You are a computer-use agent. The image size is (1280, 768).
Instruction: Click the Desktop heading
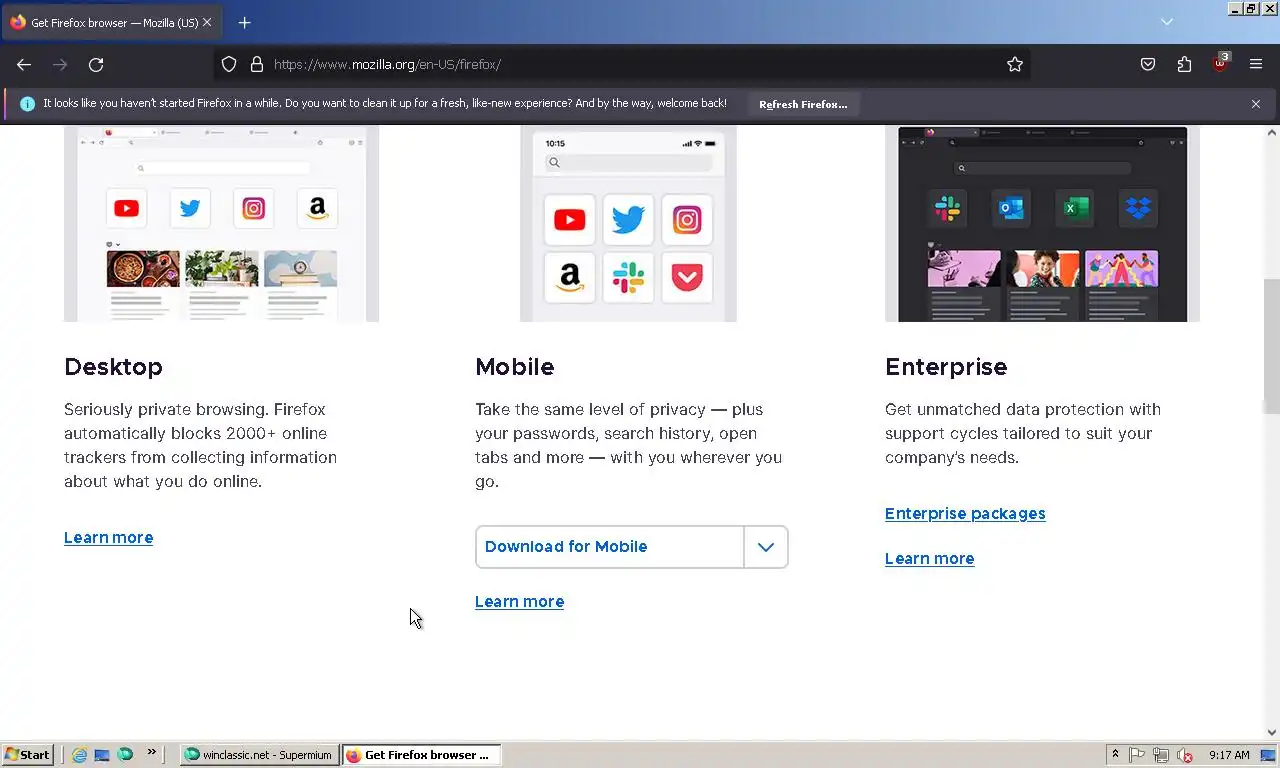[x=113, y=367]
